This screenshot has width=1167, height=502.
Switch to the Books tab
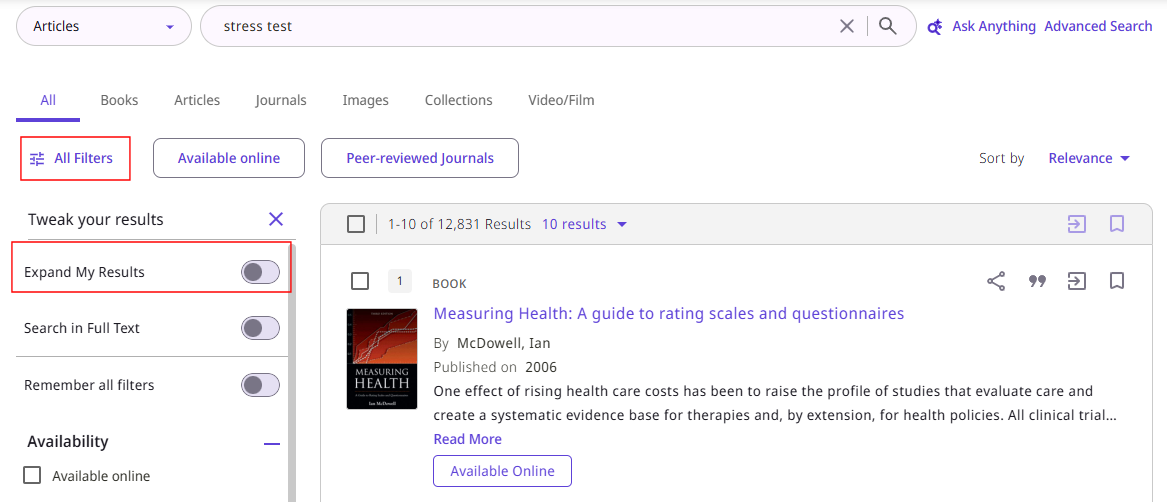[119, 100]
